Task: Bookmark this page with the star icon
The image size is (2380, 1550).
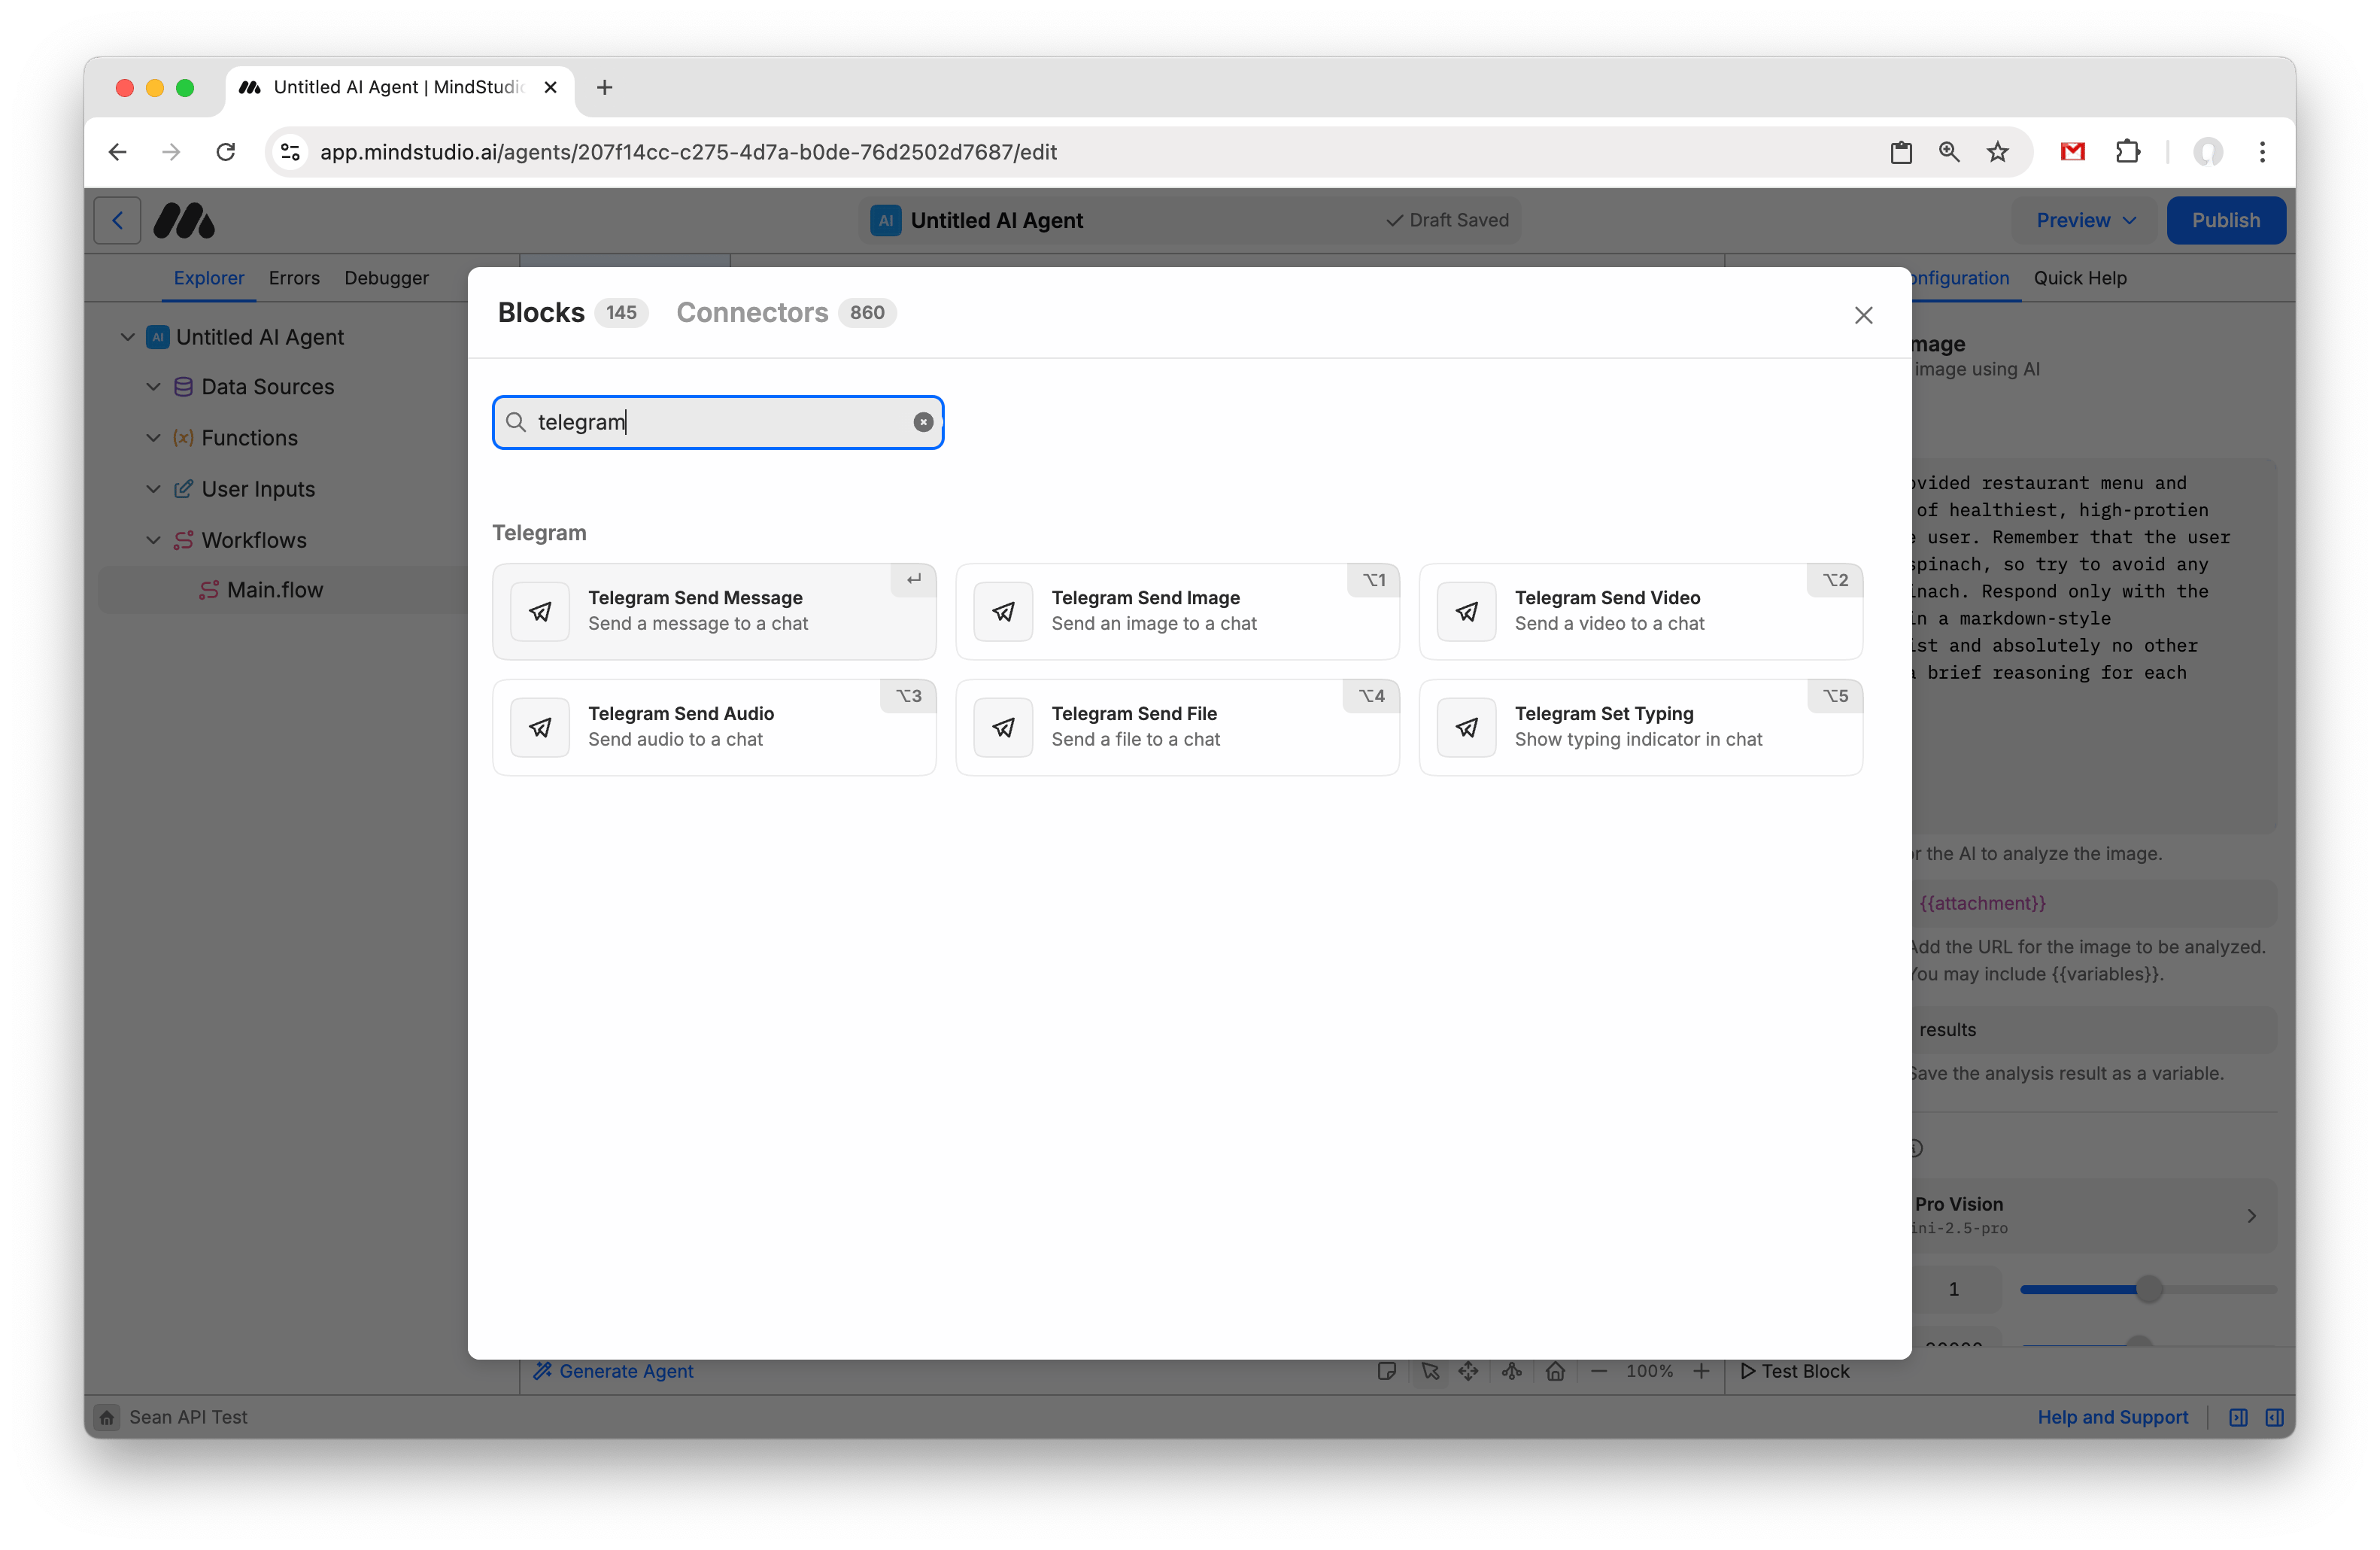Action: [1997, 152]
